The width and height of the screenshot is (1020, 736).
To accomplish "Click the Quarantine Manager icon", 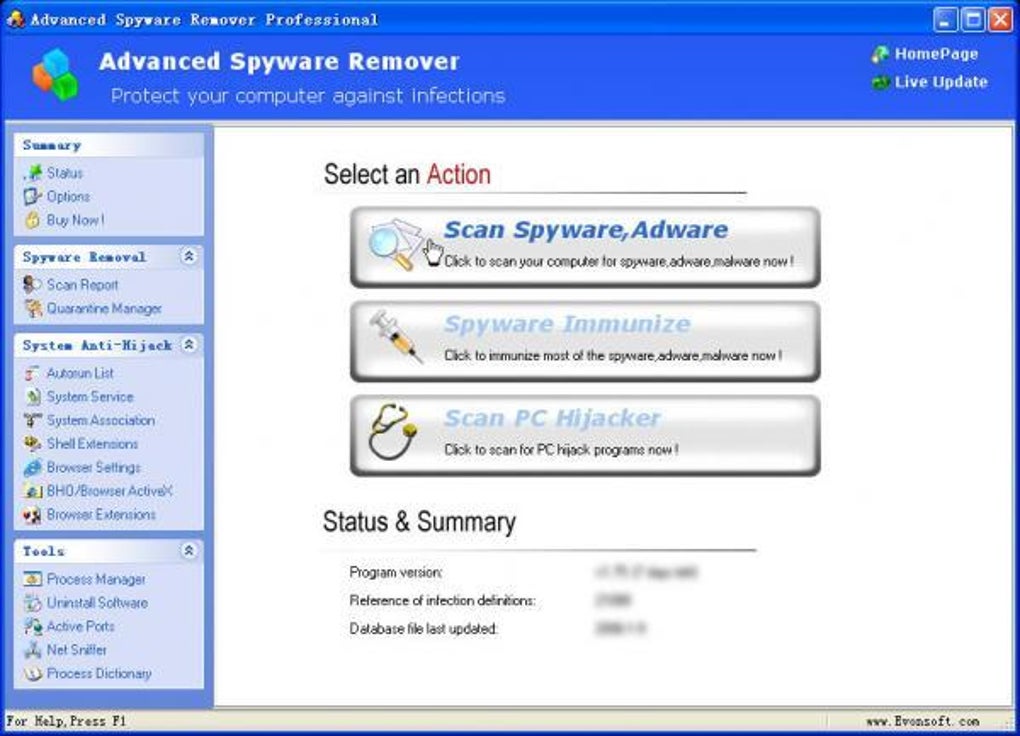I will tap(33, 308).
